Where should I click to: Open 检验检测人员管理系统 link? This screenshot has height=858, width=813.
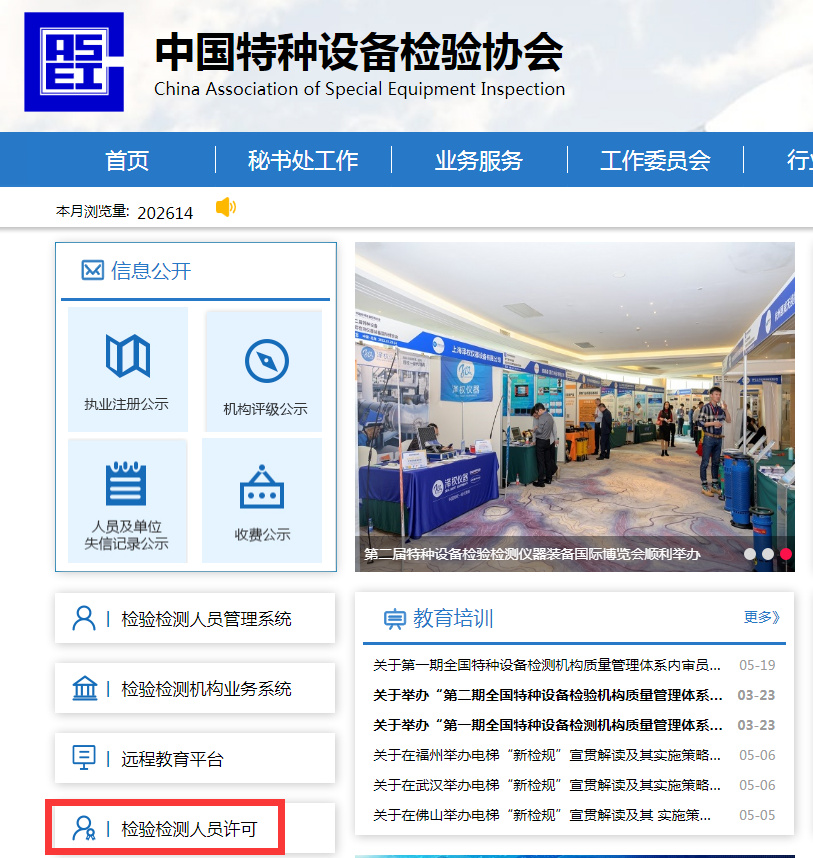[195, 619]
